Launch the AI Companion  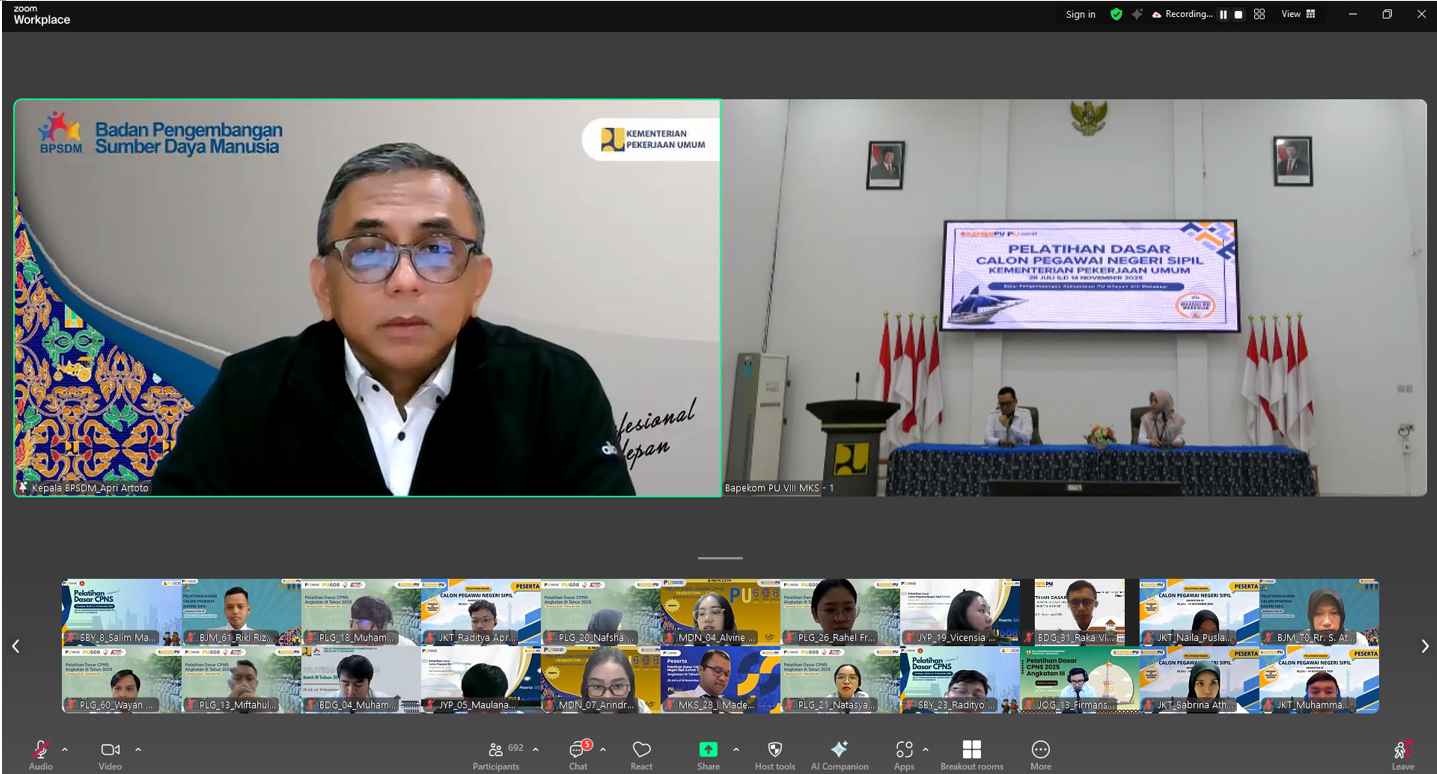click(839, 755)
